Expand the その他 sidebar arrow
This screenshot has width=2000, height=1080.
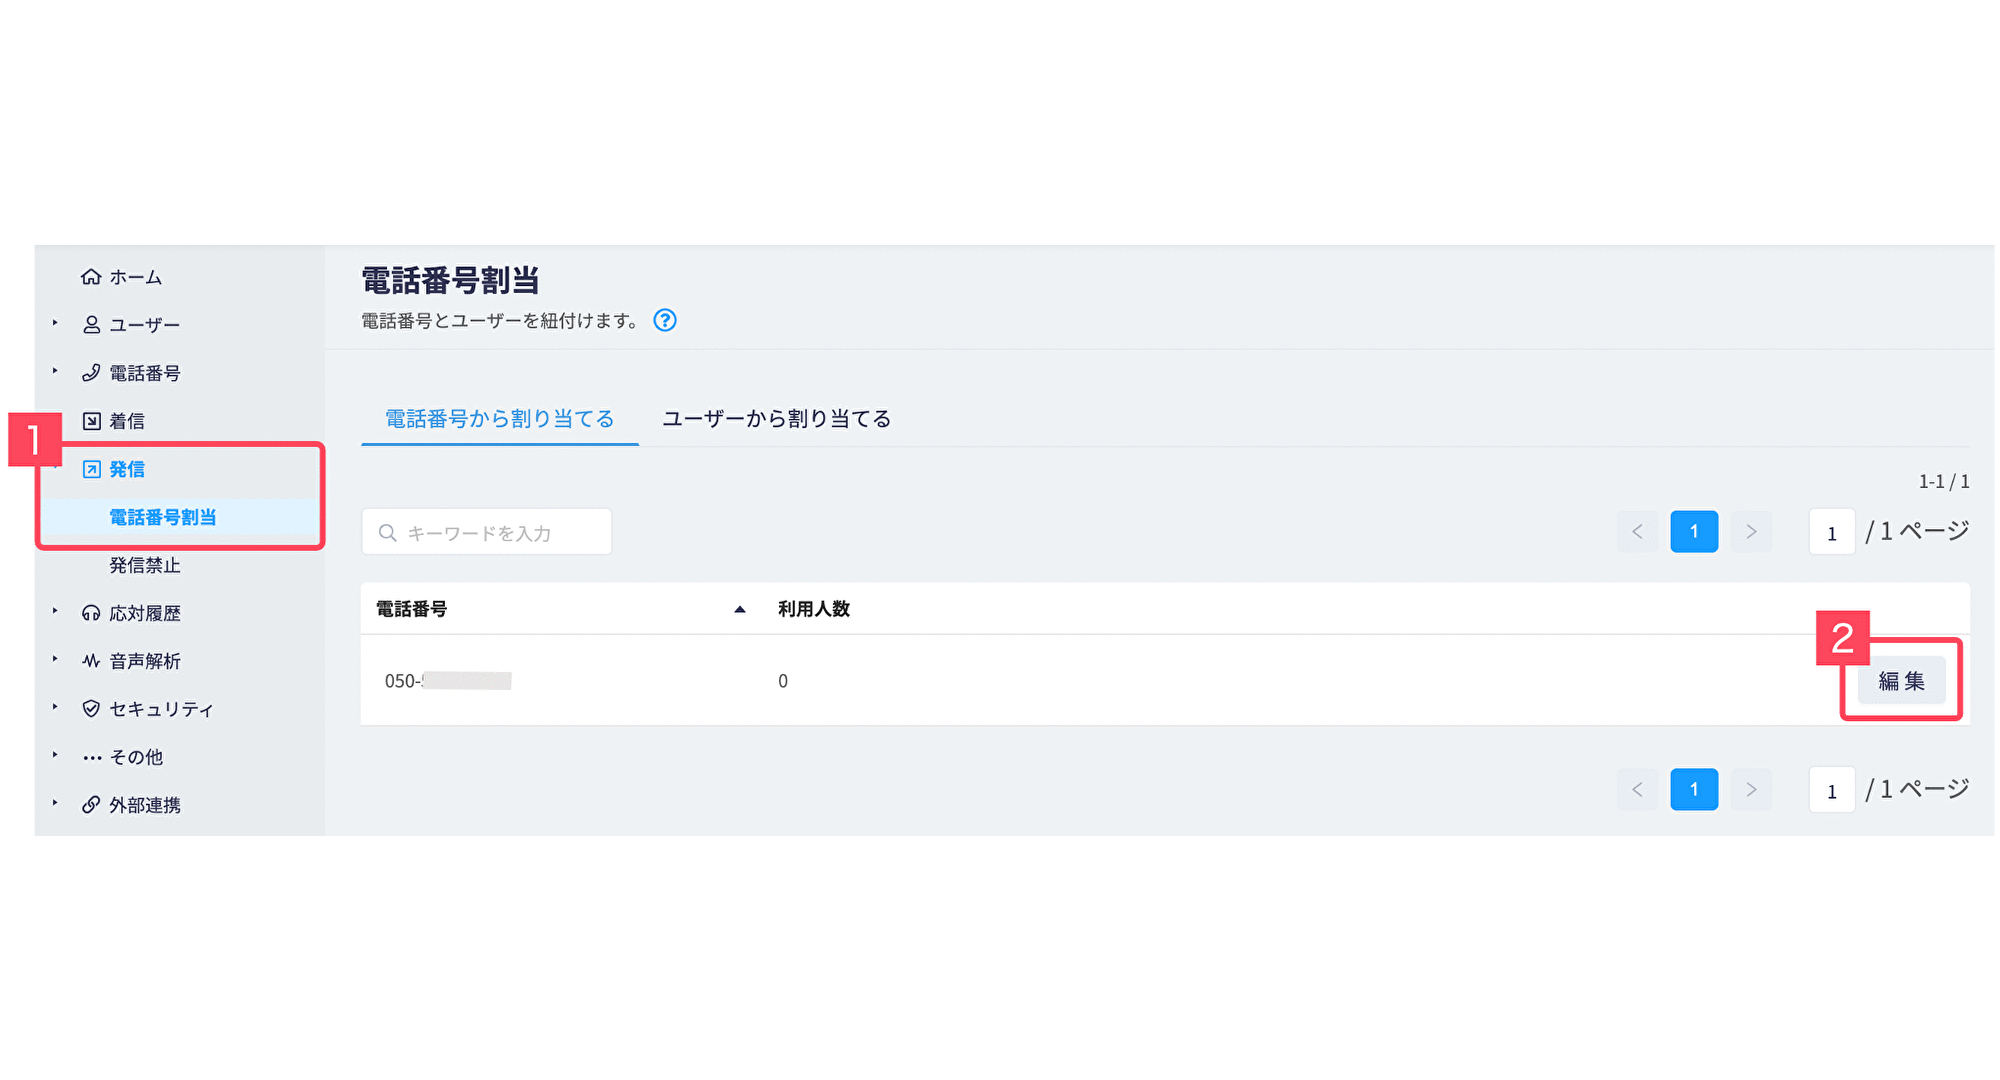55,755
